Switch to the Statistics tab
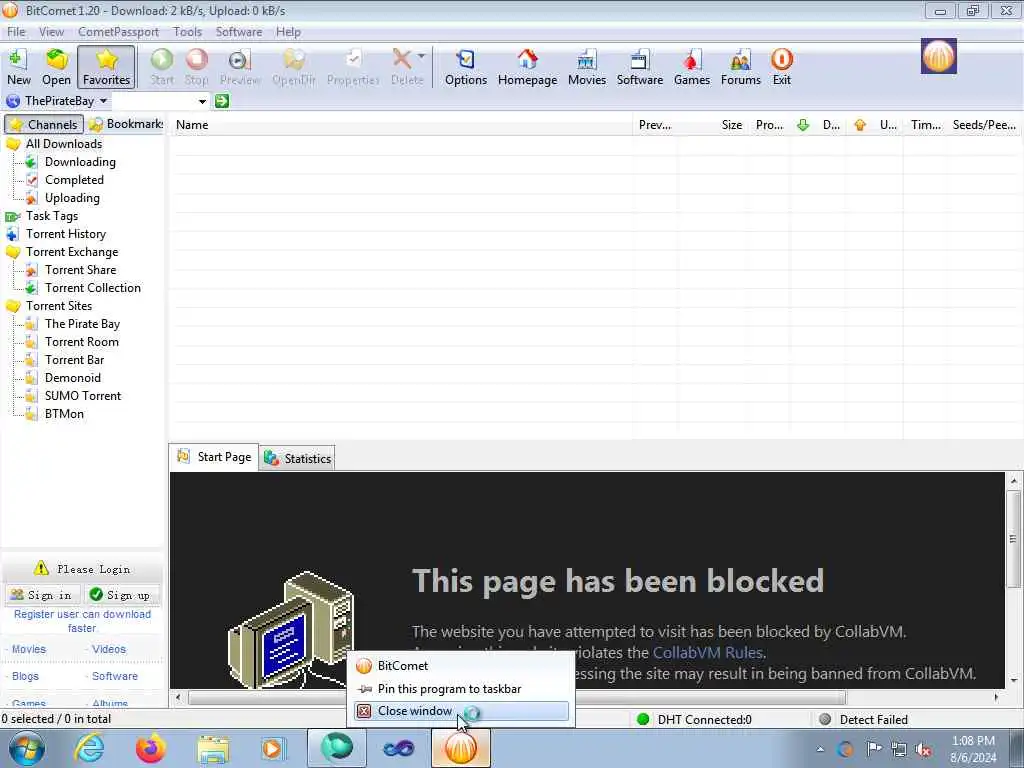 (298, 458)
